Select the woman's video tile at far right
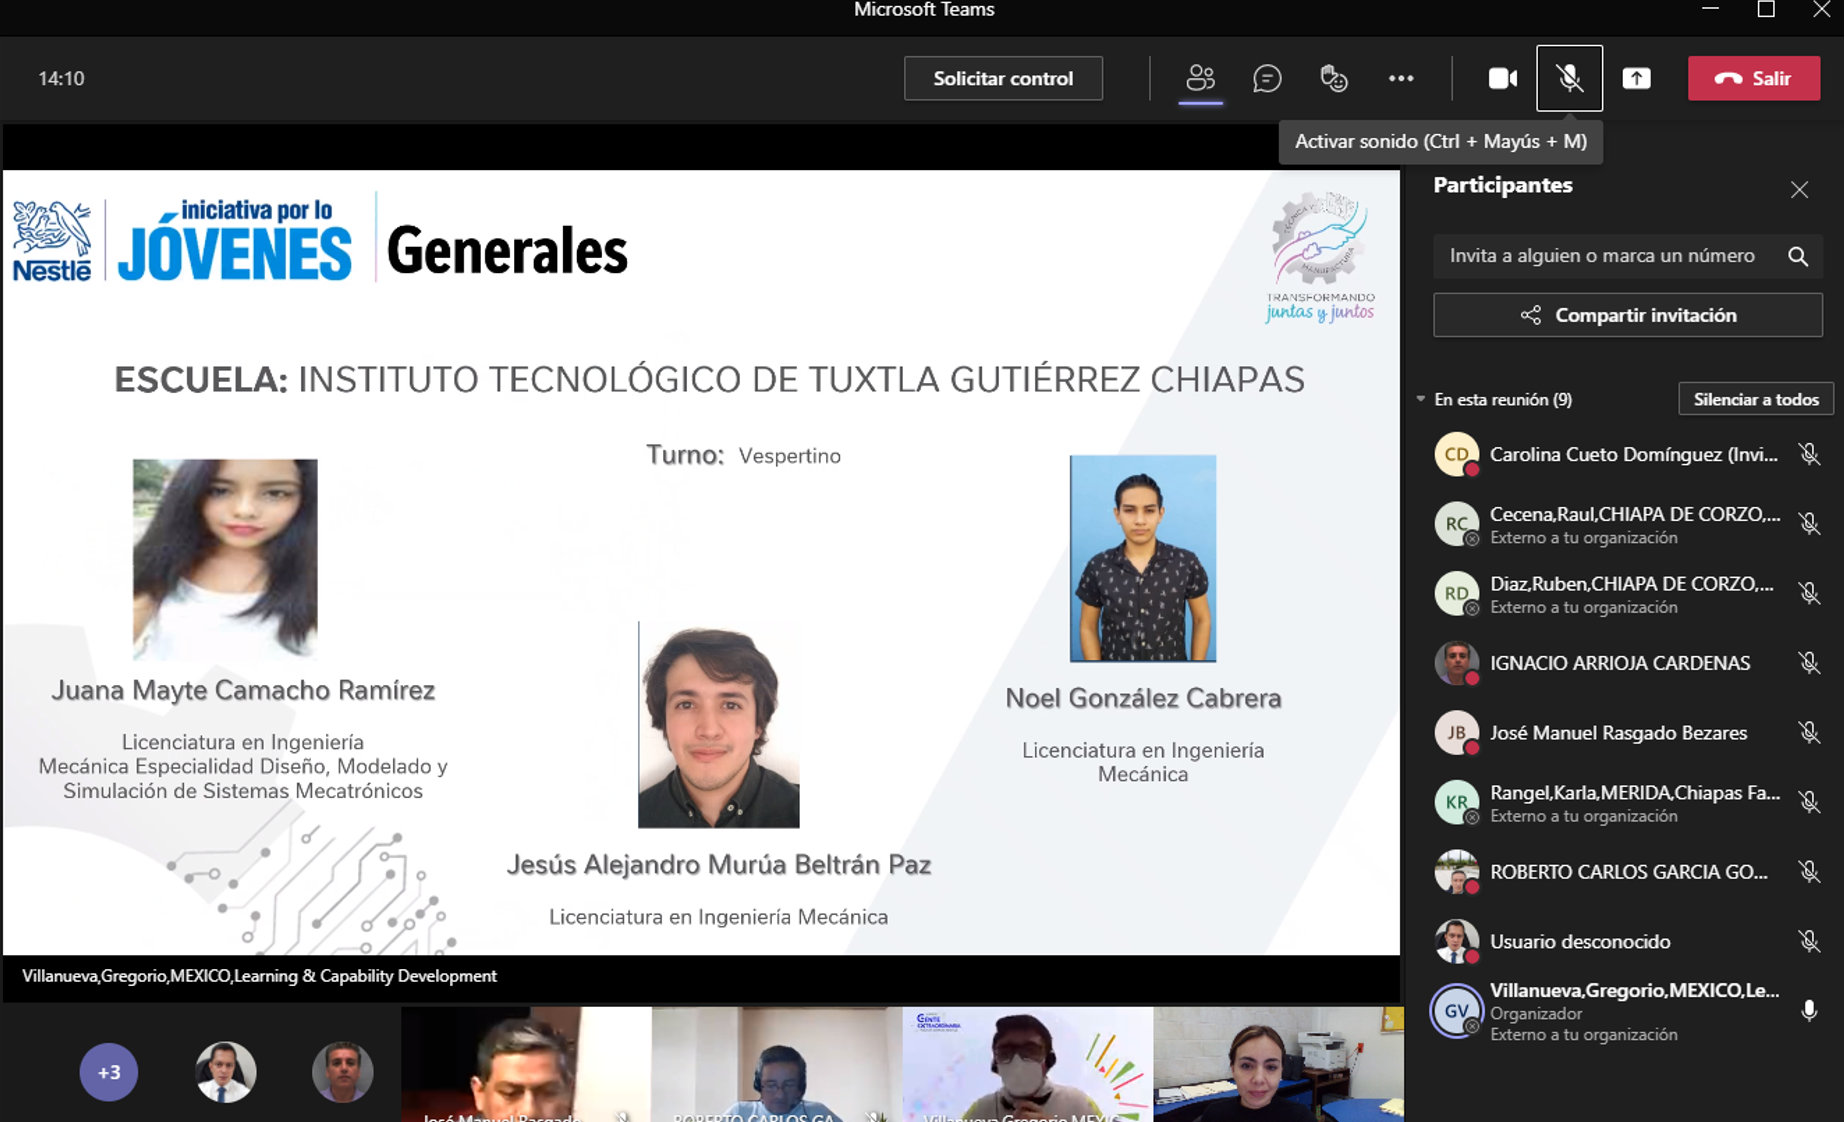1845x1122 pixels. 1278,1064
